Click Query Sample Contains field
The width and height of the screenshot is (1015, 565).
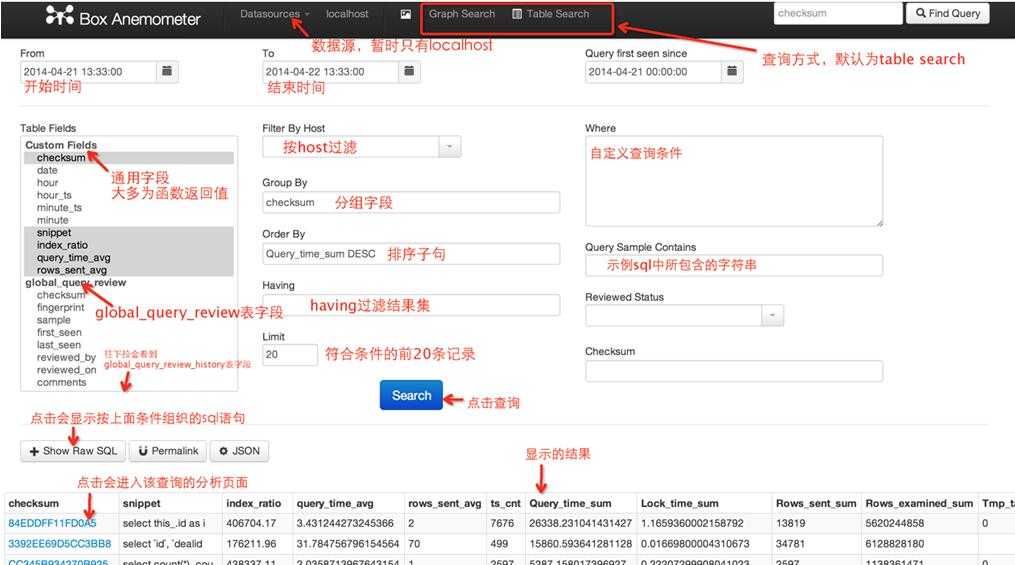coord(734,265)
